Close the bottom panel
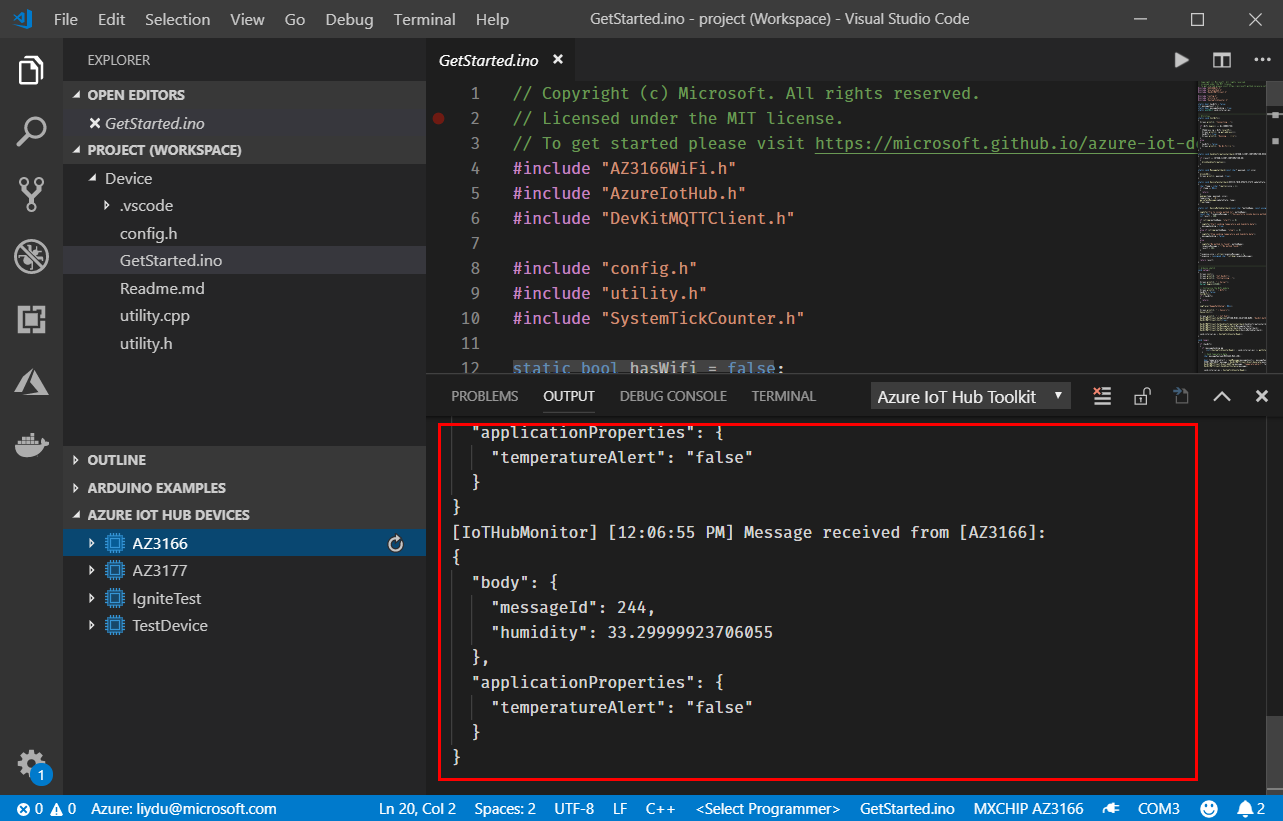1283x821 pixels. [1262, 396]
